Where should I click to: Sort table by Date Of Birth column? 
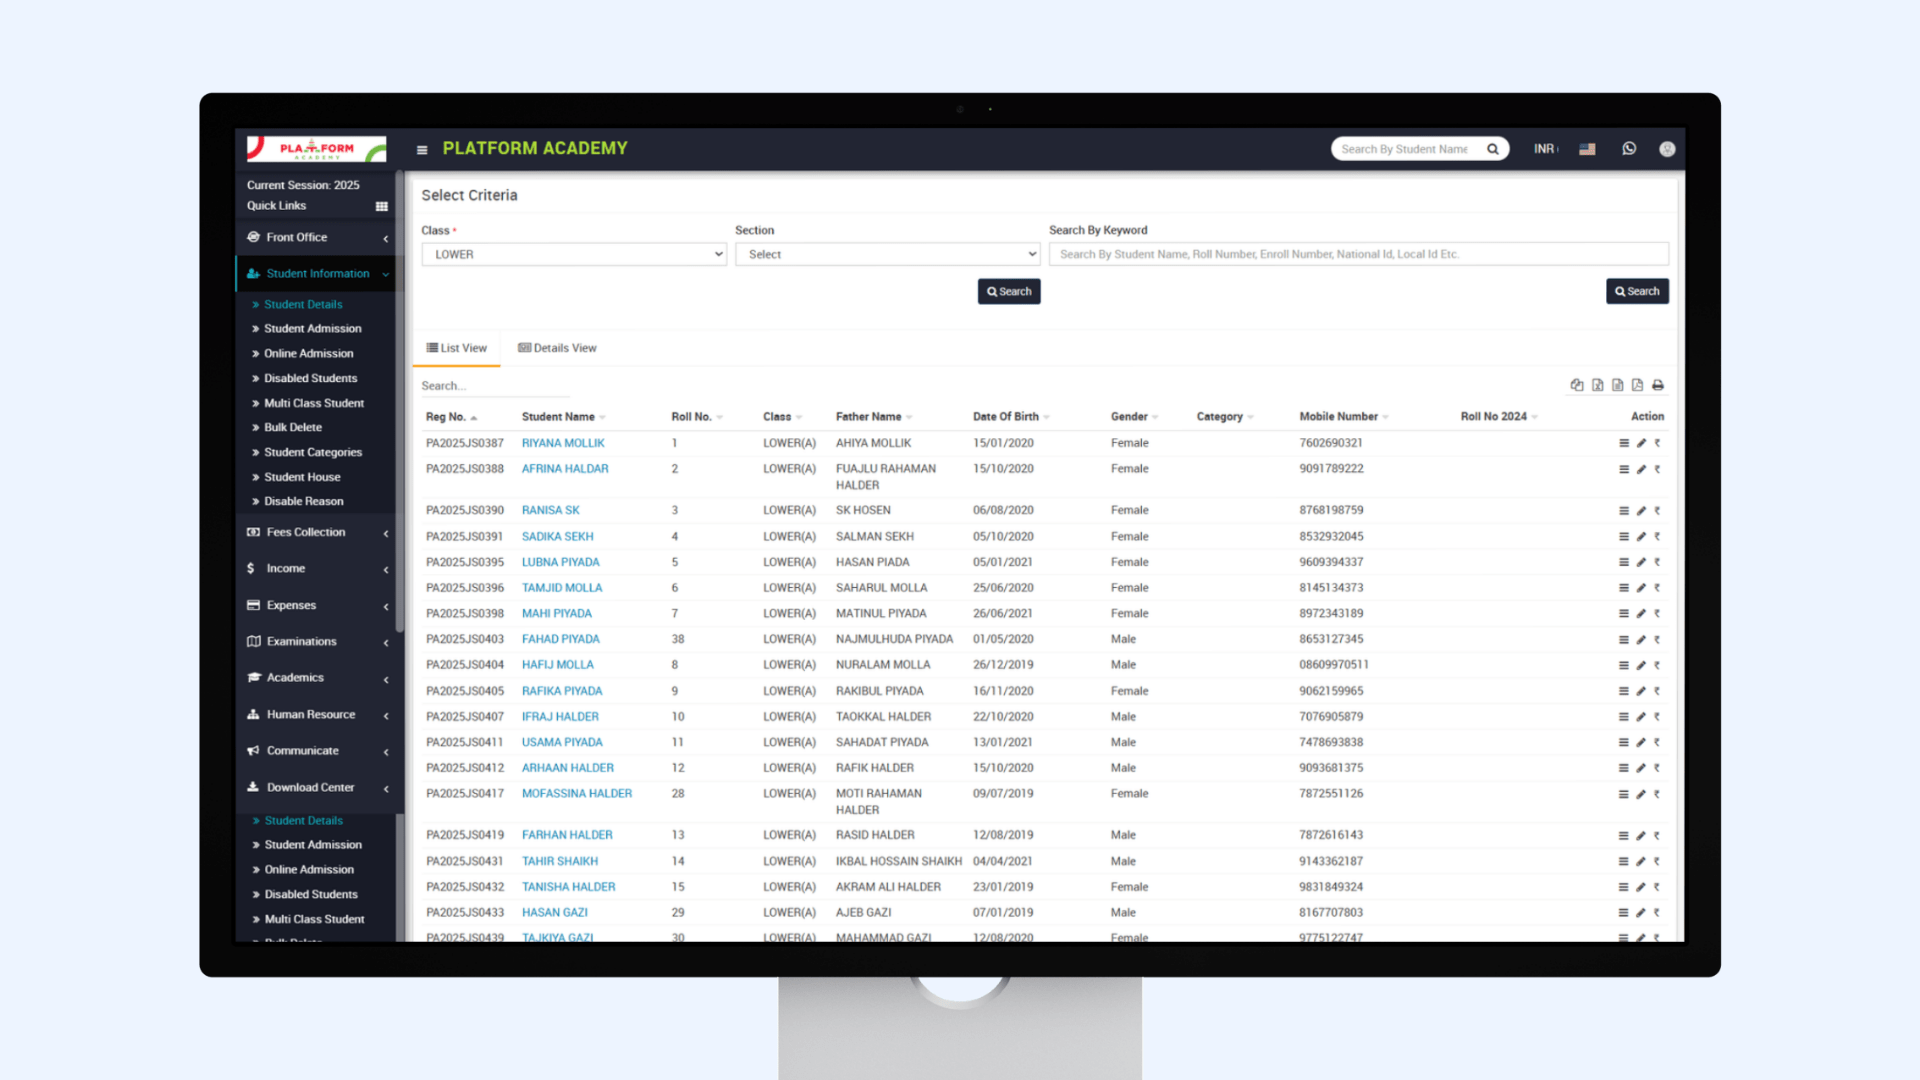[1006, 417]
